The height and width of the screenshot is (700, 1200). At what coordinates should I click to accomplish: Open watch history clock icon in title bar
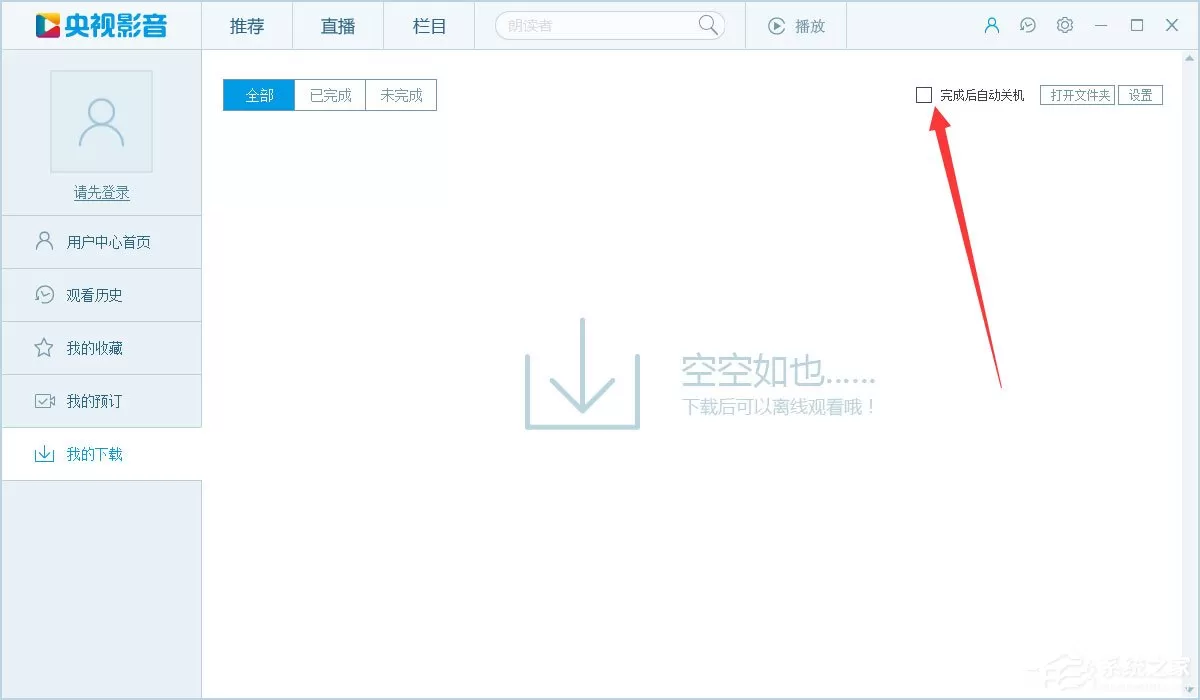pos(1028,26)
